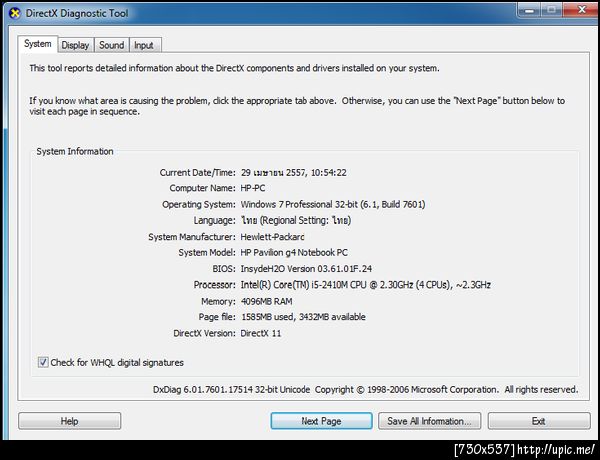Open the Sound tab
This screenshot has height=460, width=600.
[112, 45]
